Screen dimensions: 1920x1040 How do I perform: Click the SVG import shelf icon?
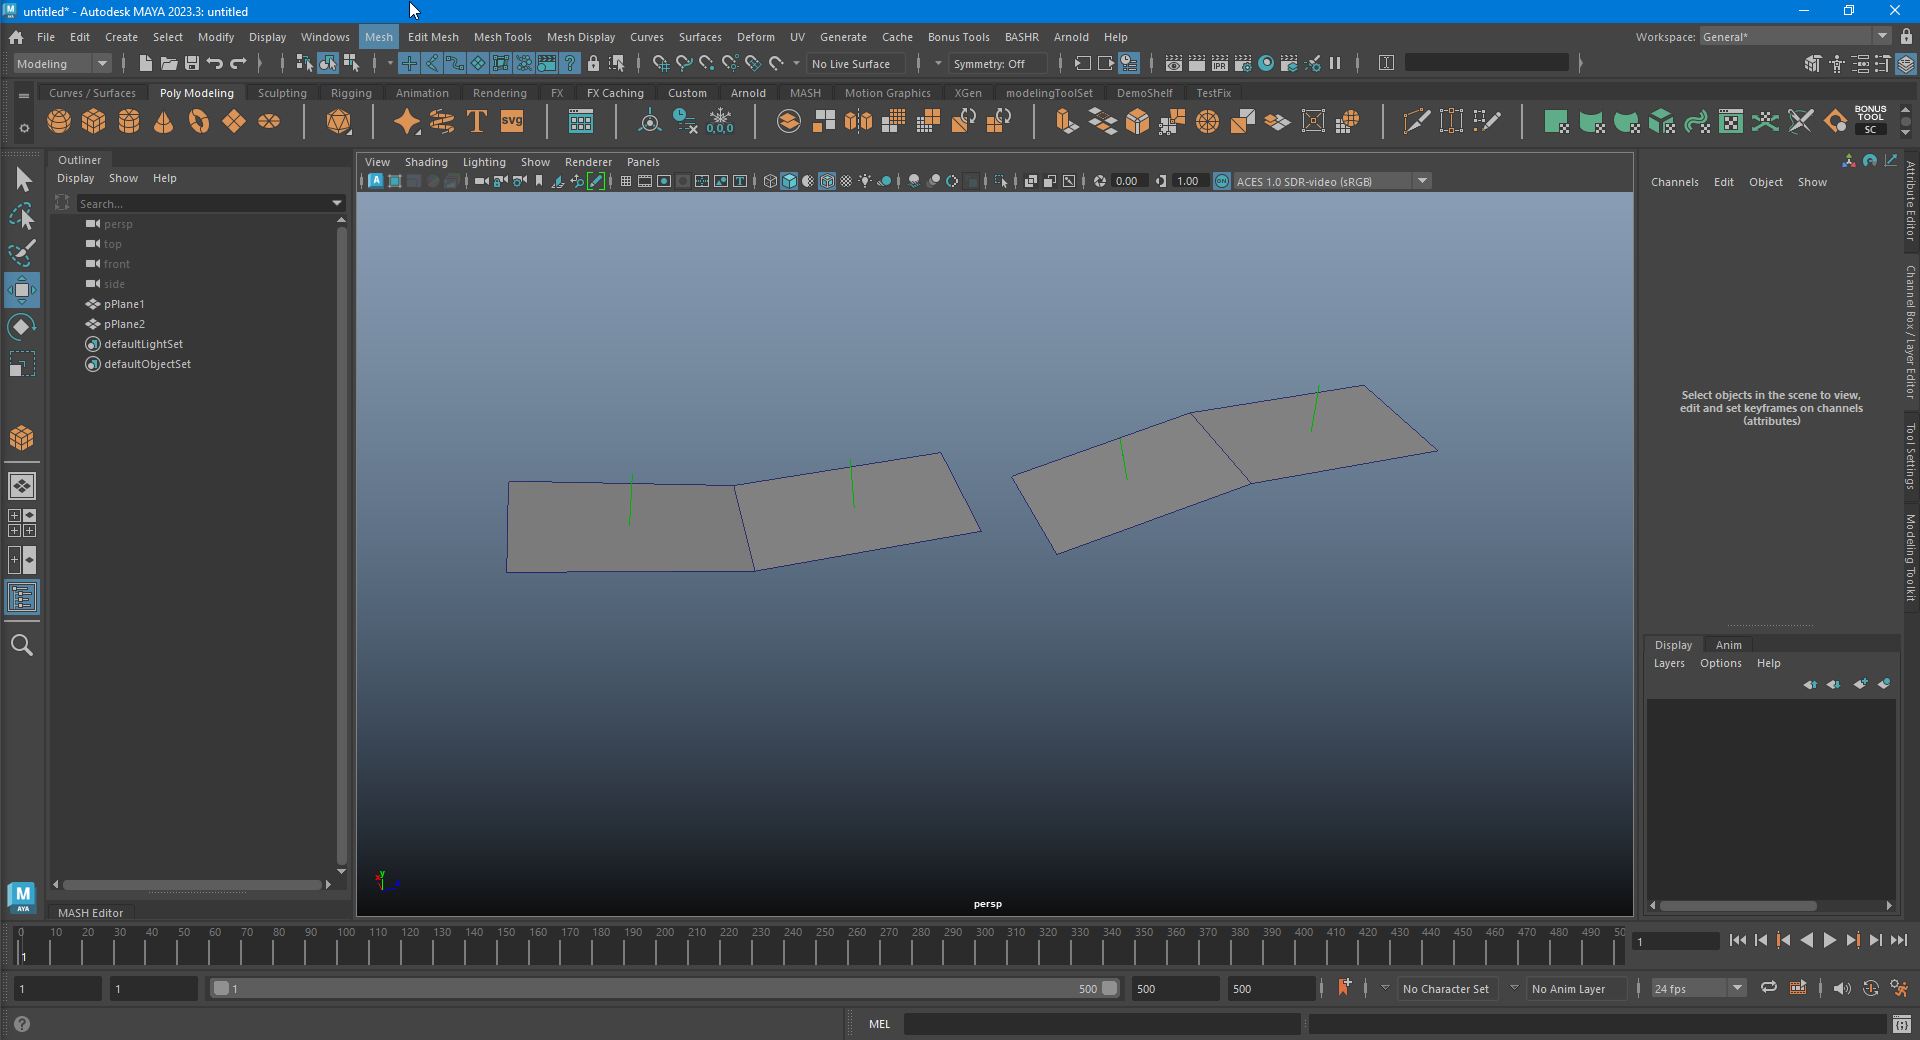512,122
